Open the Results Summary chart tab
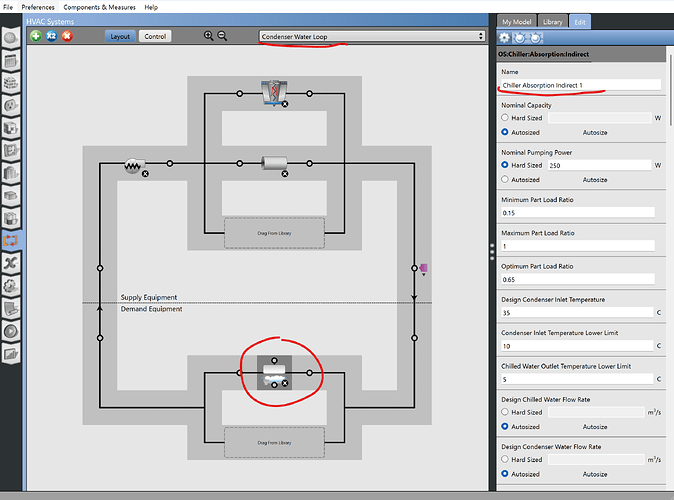The width and height of the screenshot is (674, 500). pyautogui.click(x=11, y=354)
